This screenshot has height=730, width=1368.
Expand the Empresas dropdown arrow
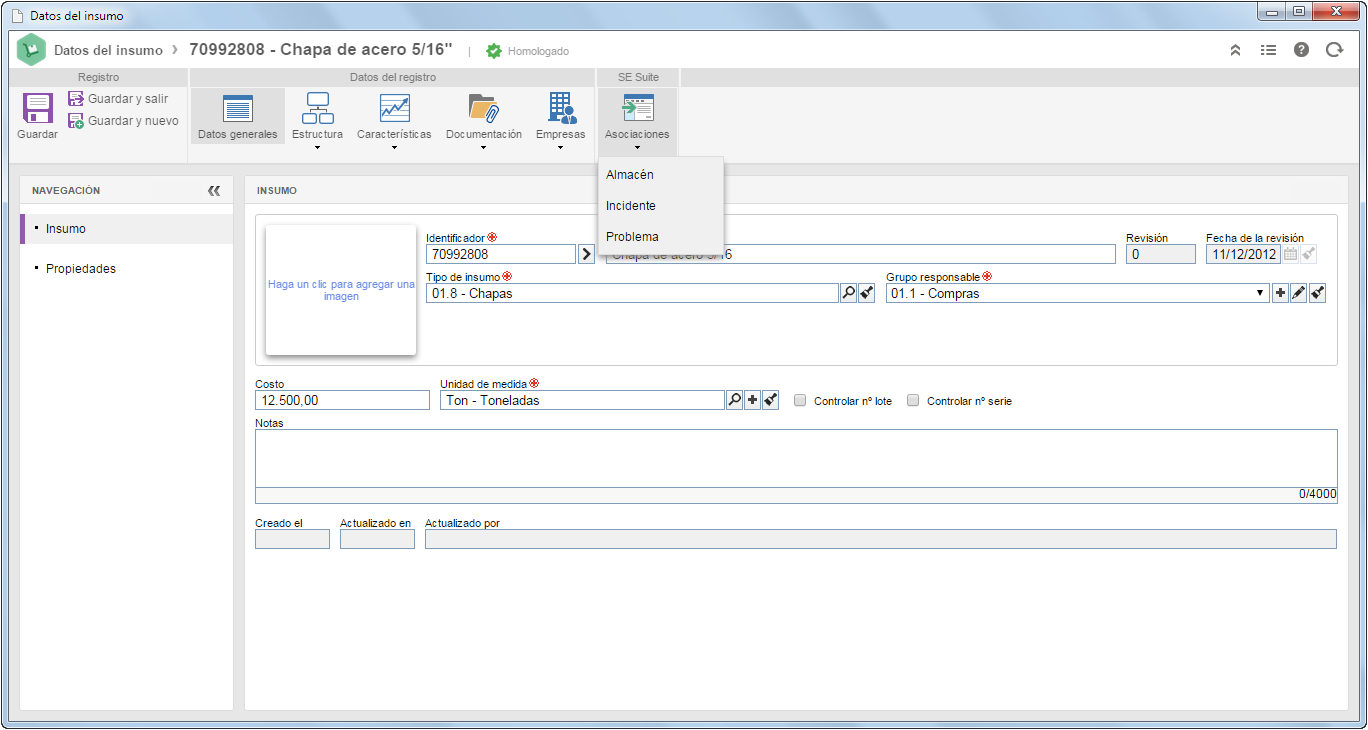pos(561,148)
